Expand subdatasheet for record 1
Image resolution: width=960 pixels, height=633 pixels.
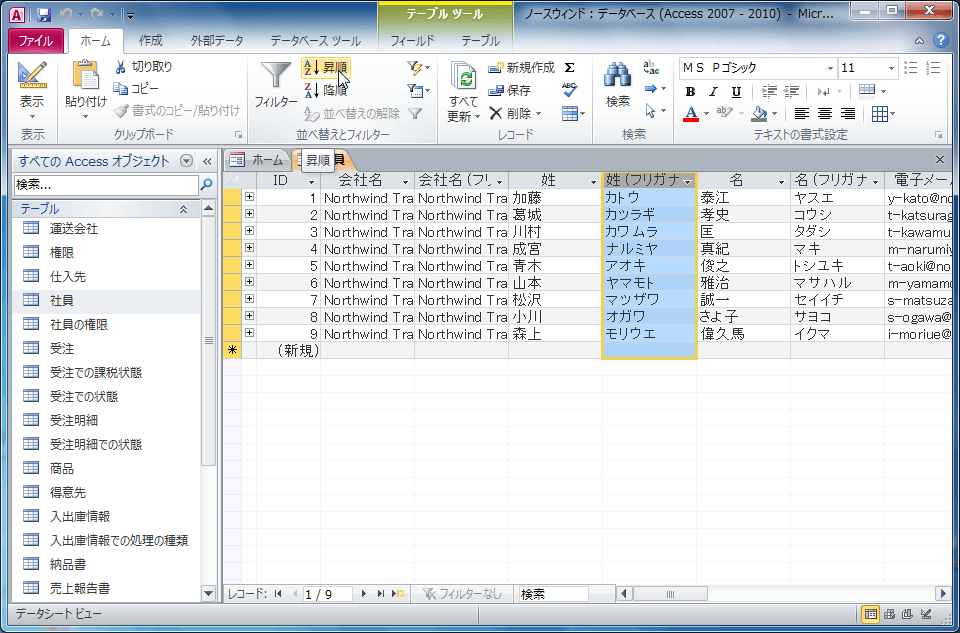(249, 197)
